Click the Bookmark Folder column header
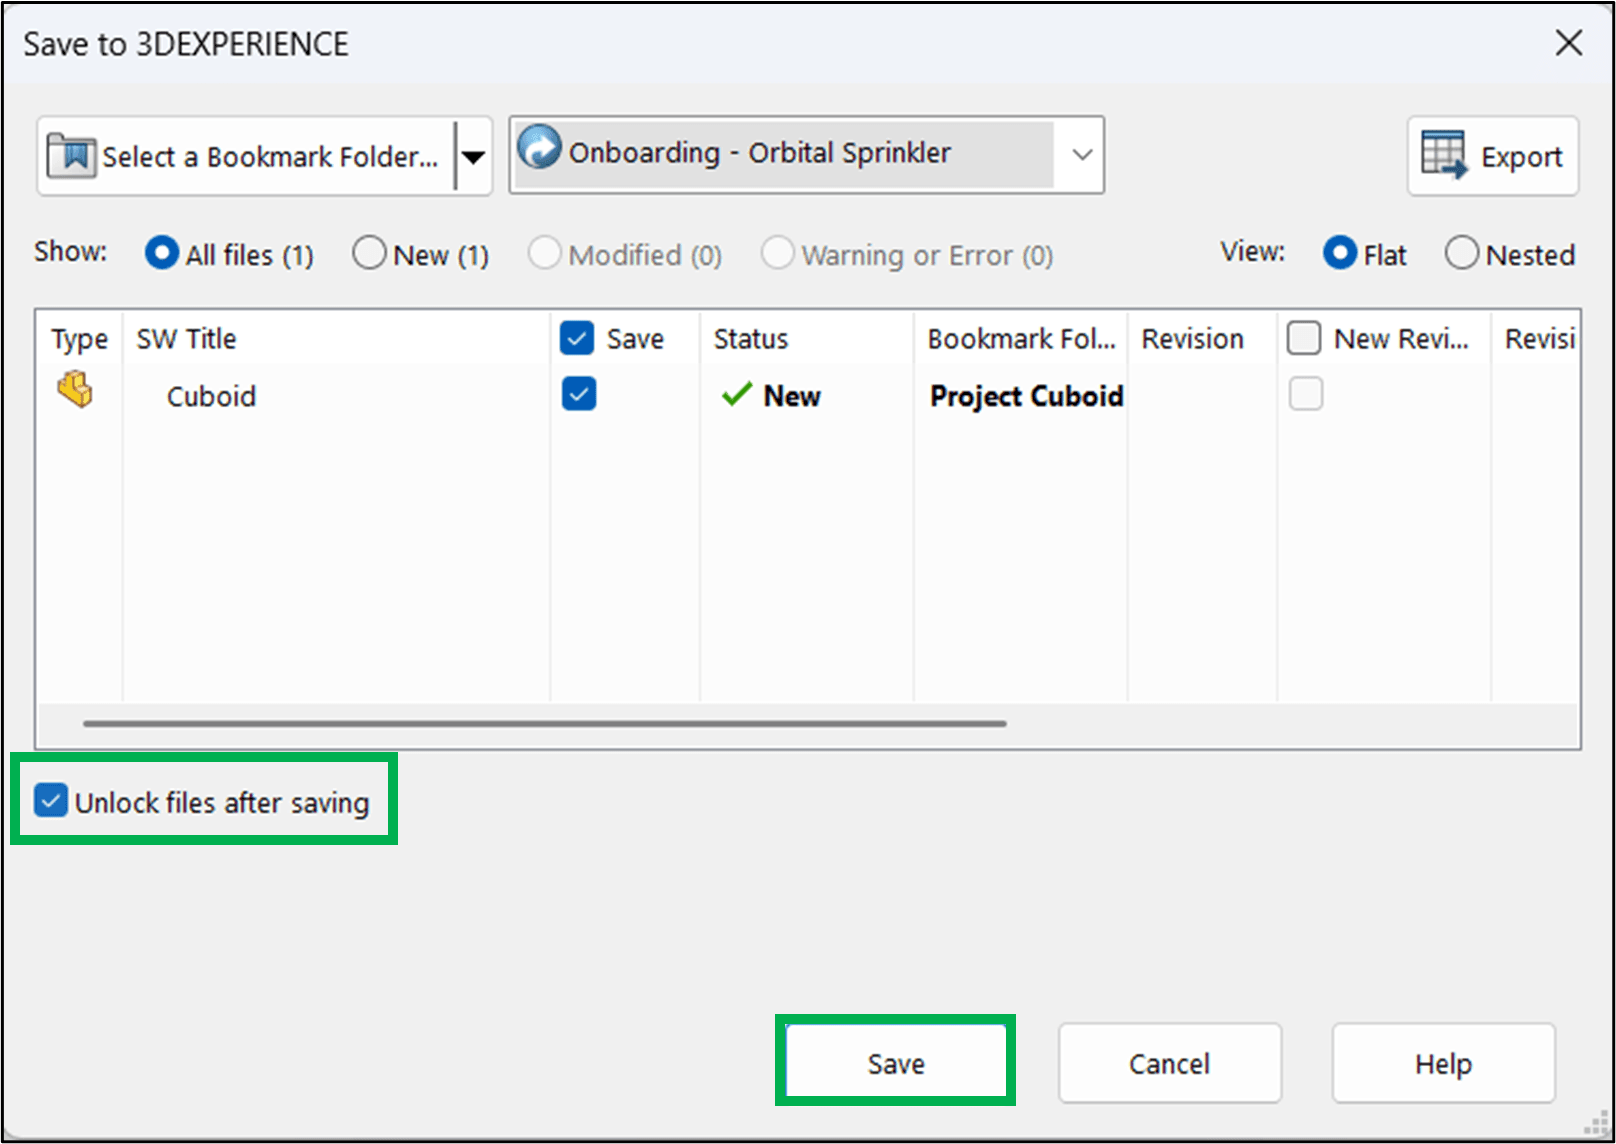The width and height of the screenshot is (1616, 1144). coord(1020,338)
